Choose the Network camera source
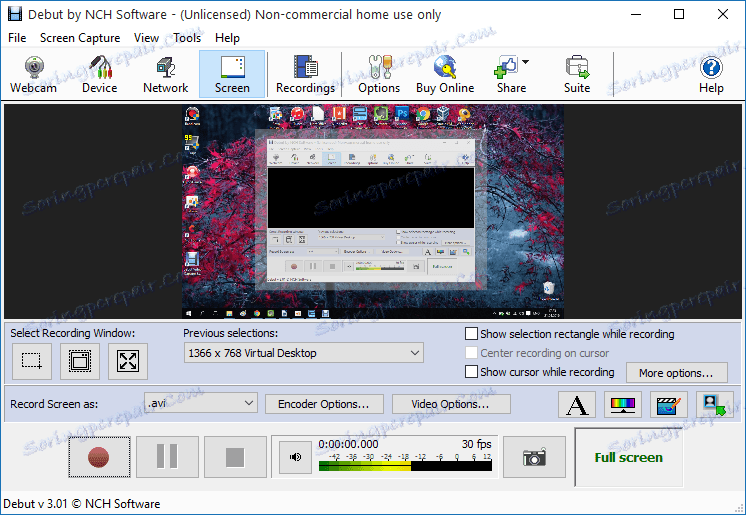This screenshot has width=746, height=515. [166, 74]
